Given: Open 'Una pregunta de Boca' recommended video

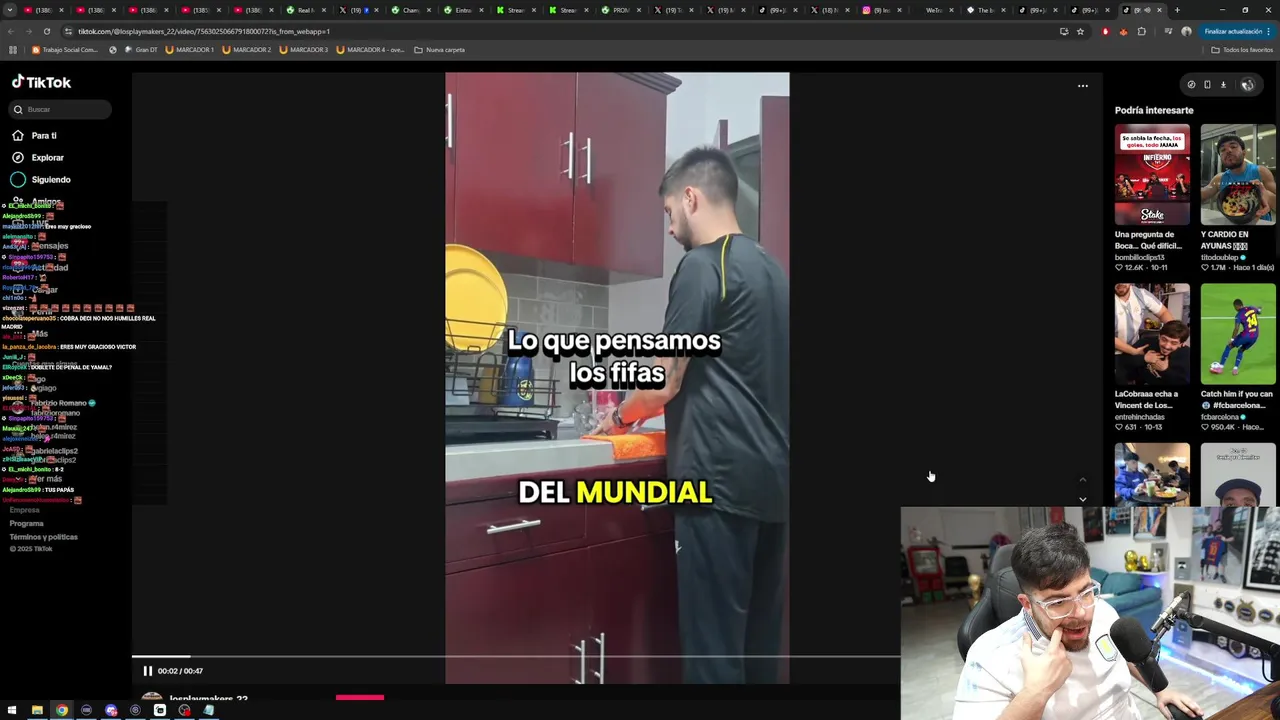Looking at the screenshot, I should click(1152, 174).
